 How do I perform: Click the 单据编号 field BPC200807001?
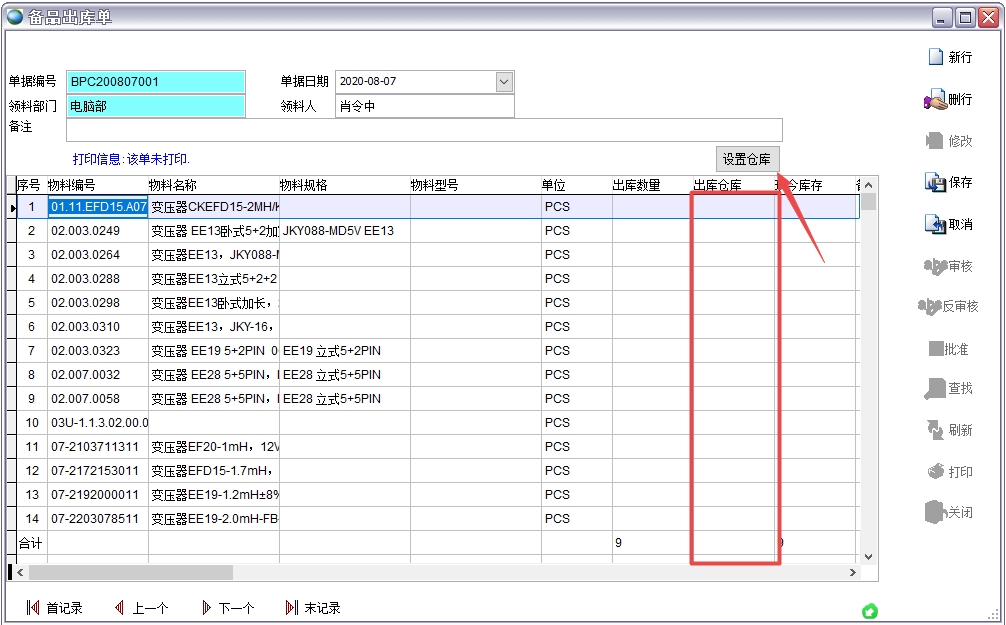(155, 82)
